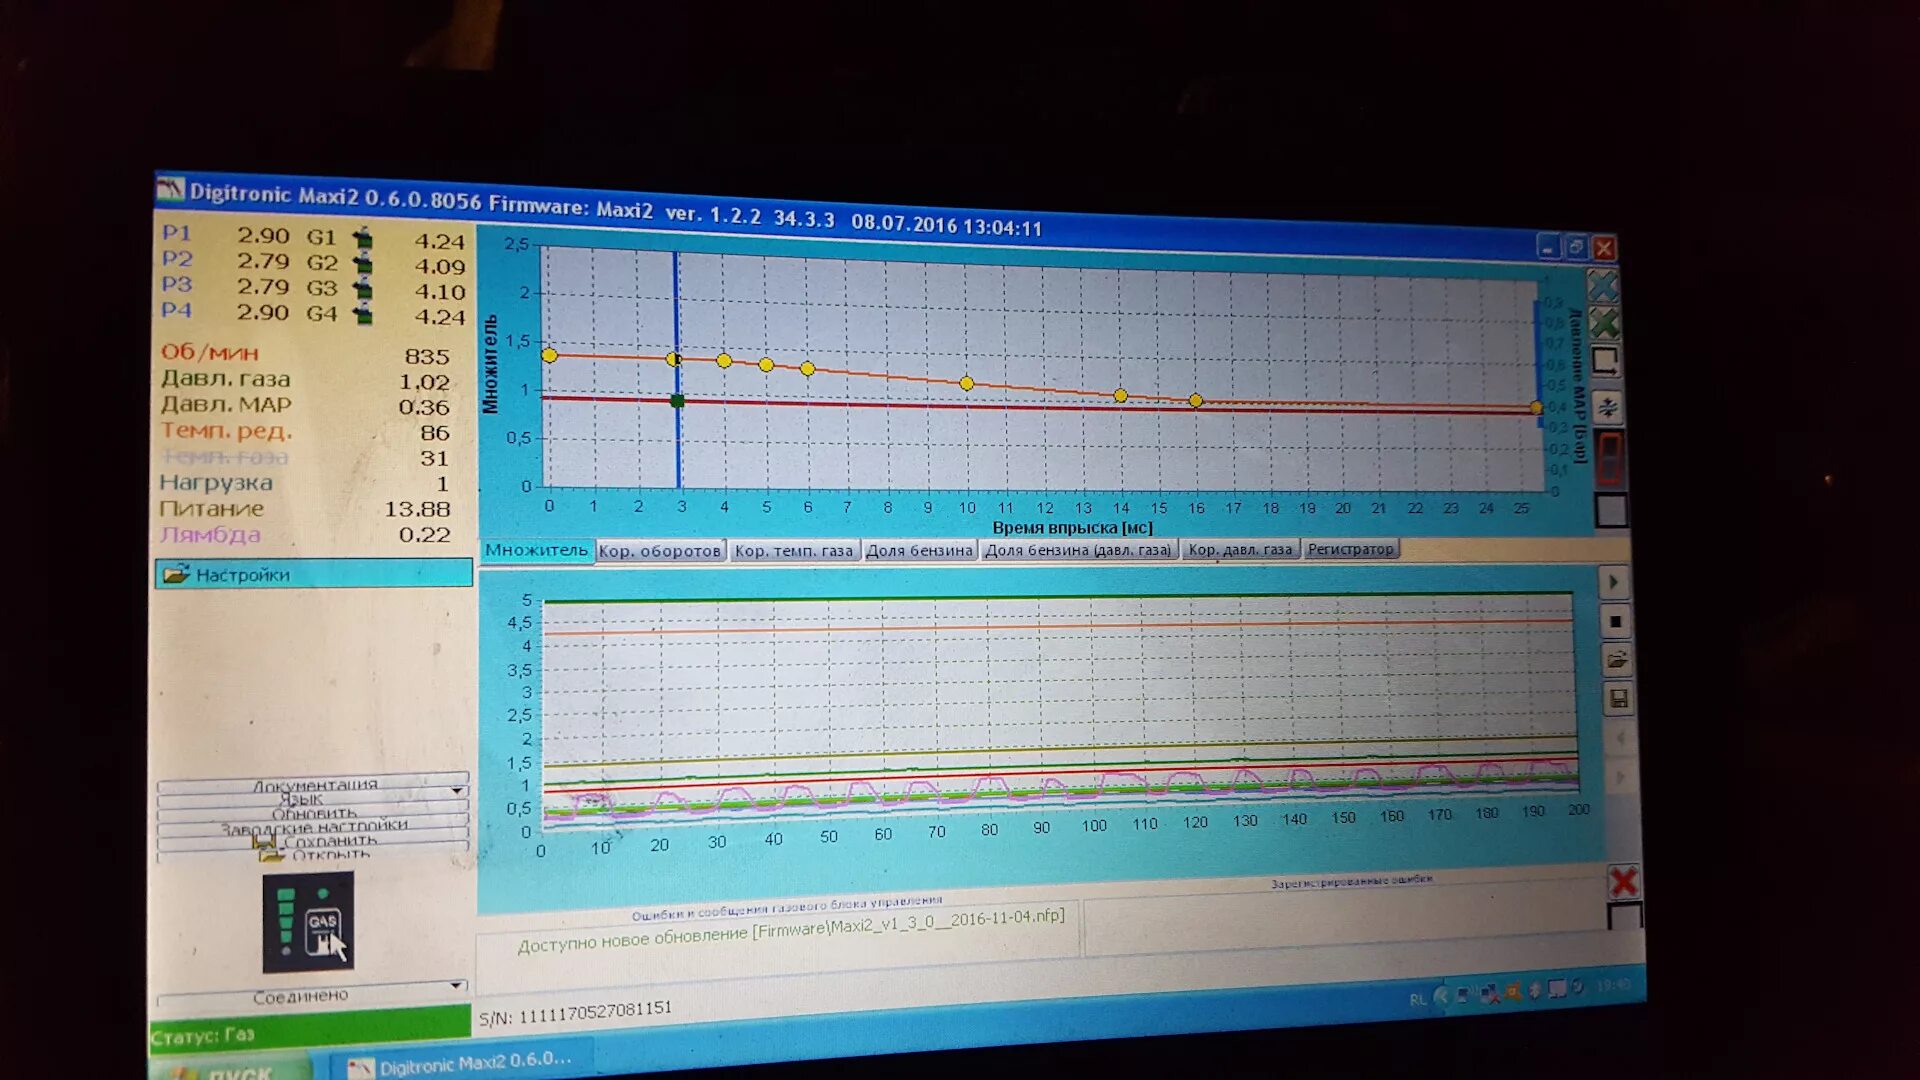Click the compress arrows icon beside the multiplier chart

1607,406
